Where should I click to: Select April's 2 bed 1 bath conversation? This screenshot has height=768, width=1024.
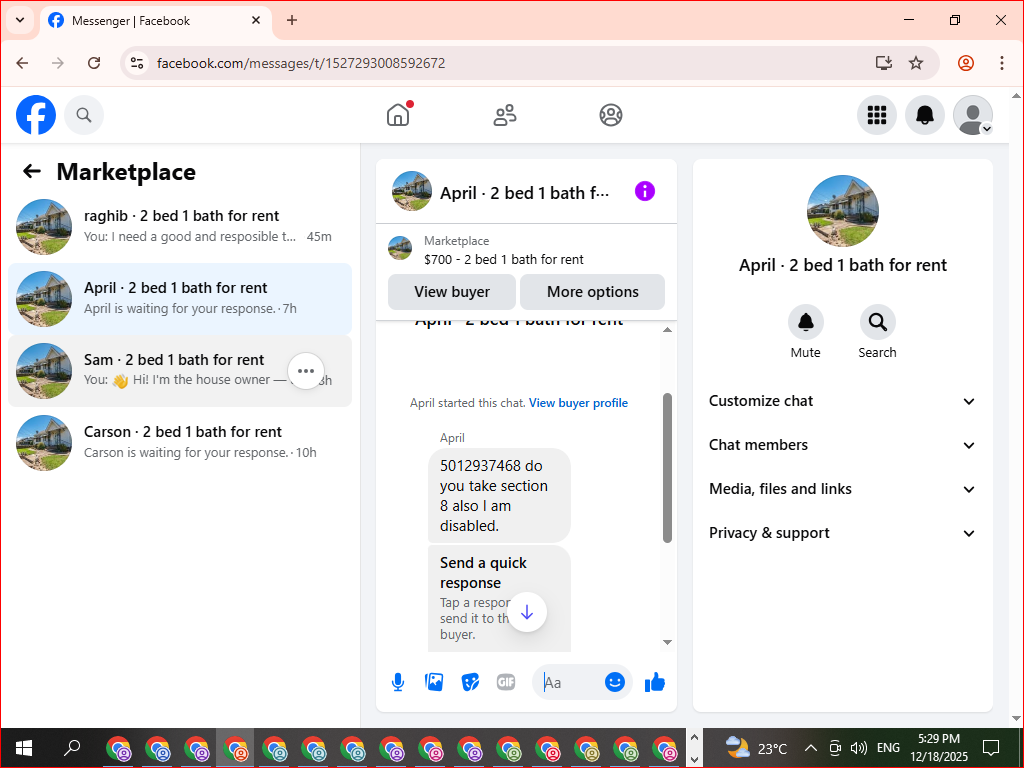click(x=180, y=298)
